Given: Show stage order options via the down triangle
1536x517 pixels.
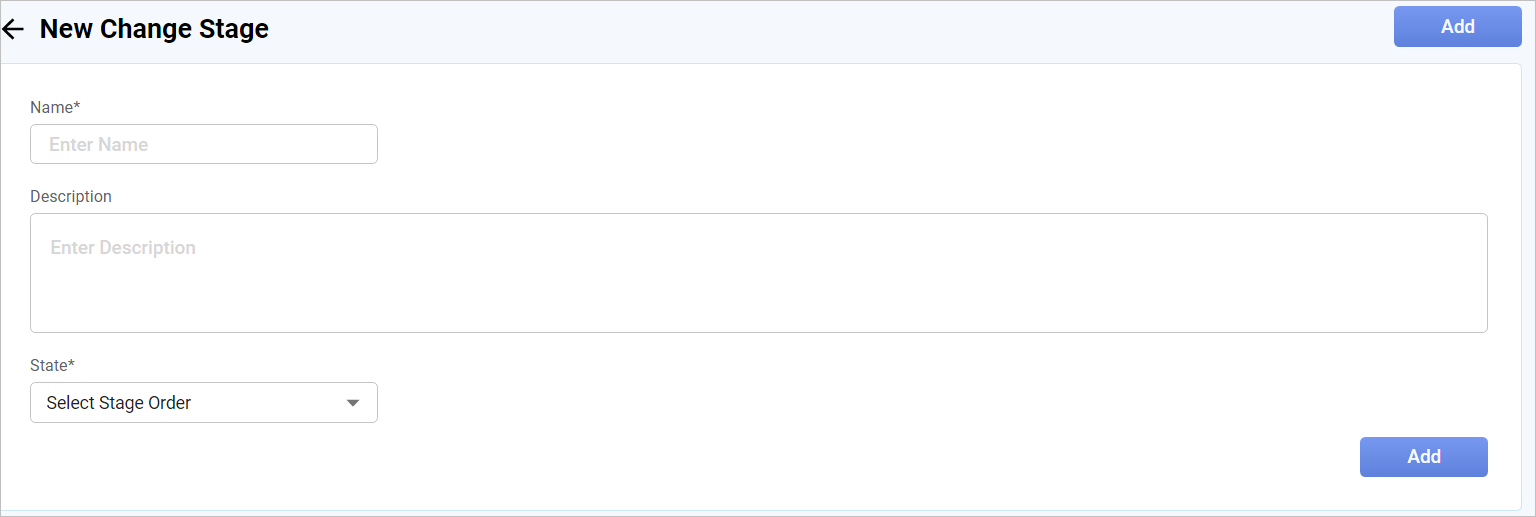Looking at the screenshot, I should (352, 403).
